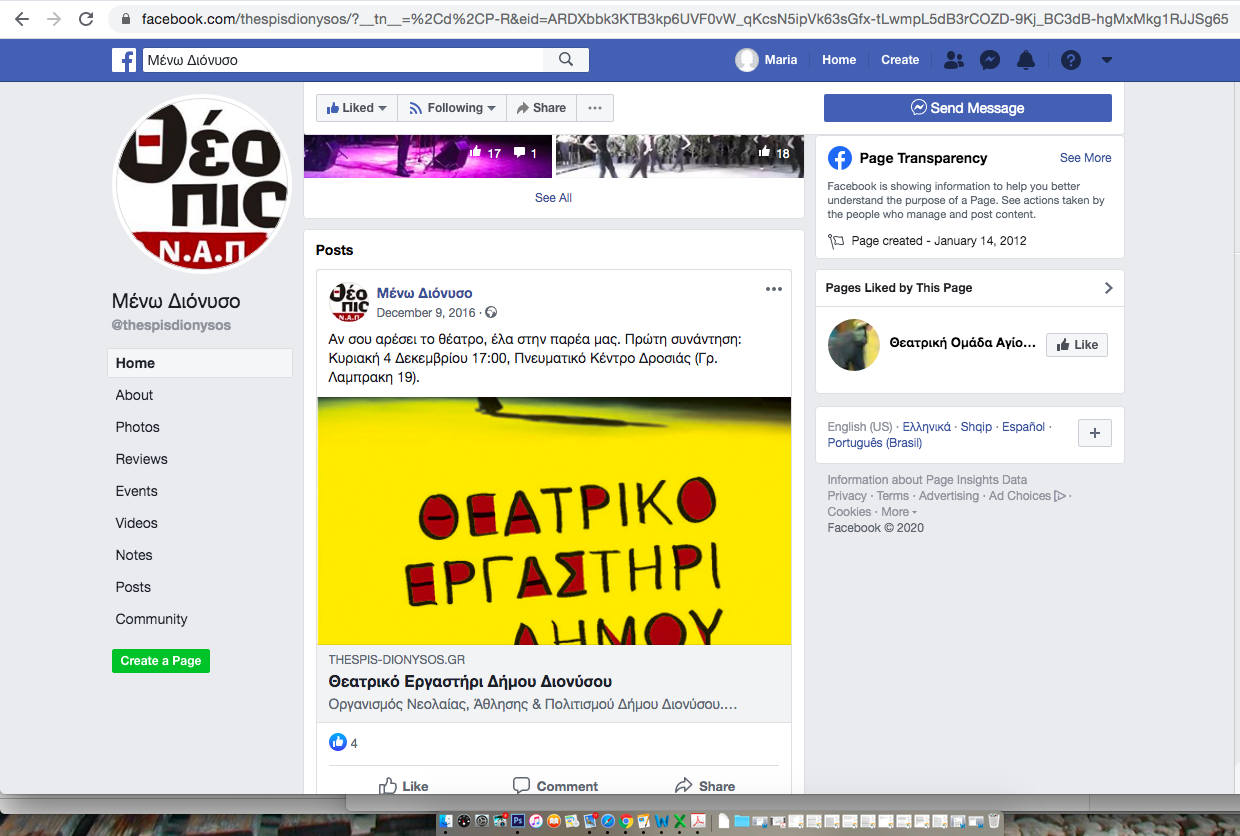Screen dimensions: 1240x836
Task: Click Create in the top bar
Action: click(900, 60)
